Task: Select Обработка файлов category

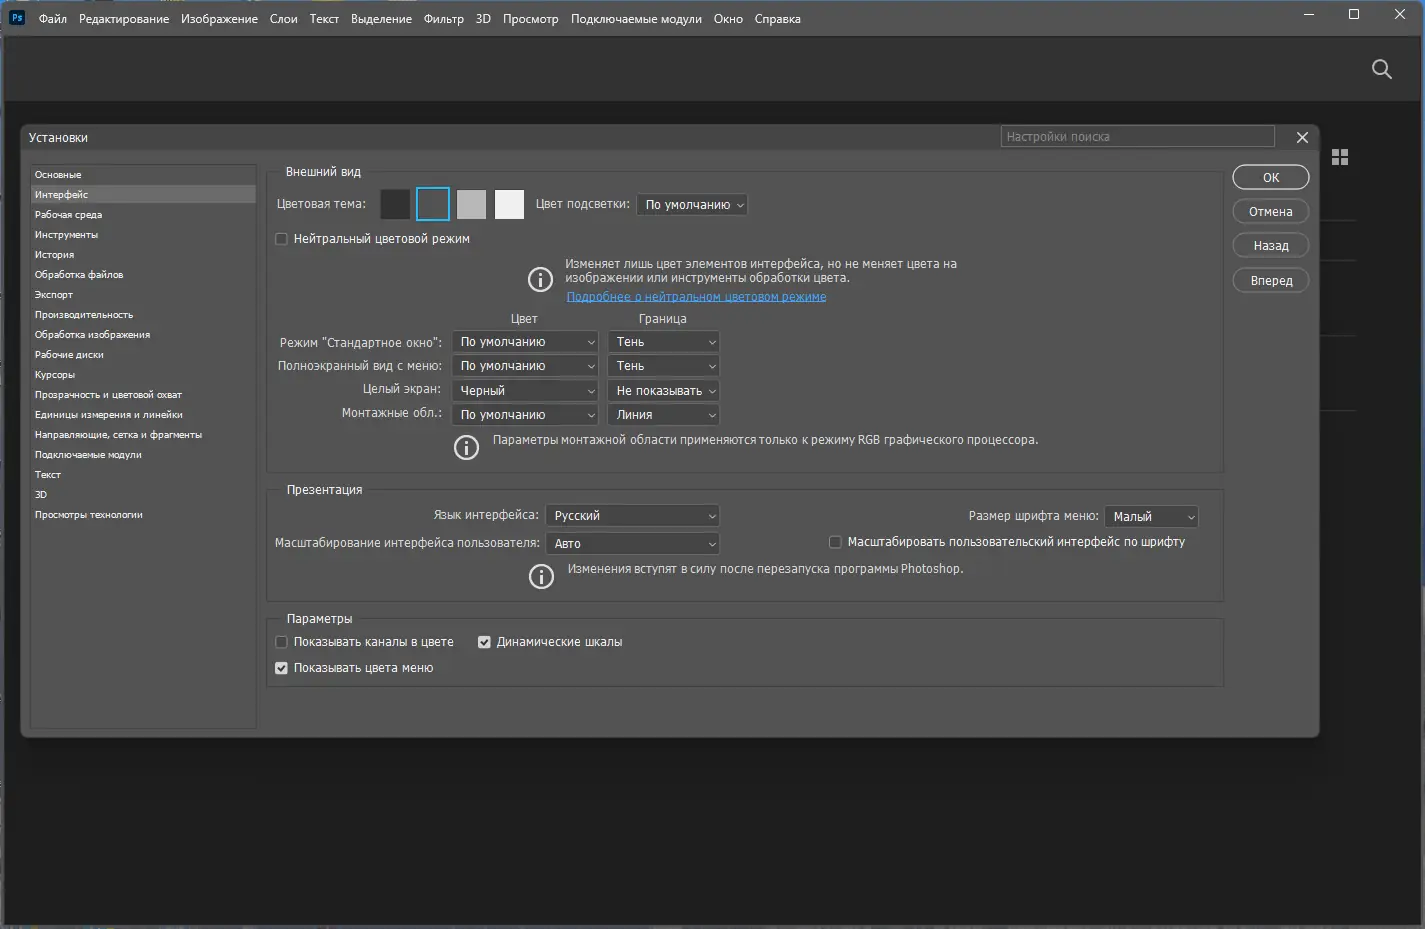Action: click(143, 275)
